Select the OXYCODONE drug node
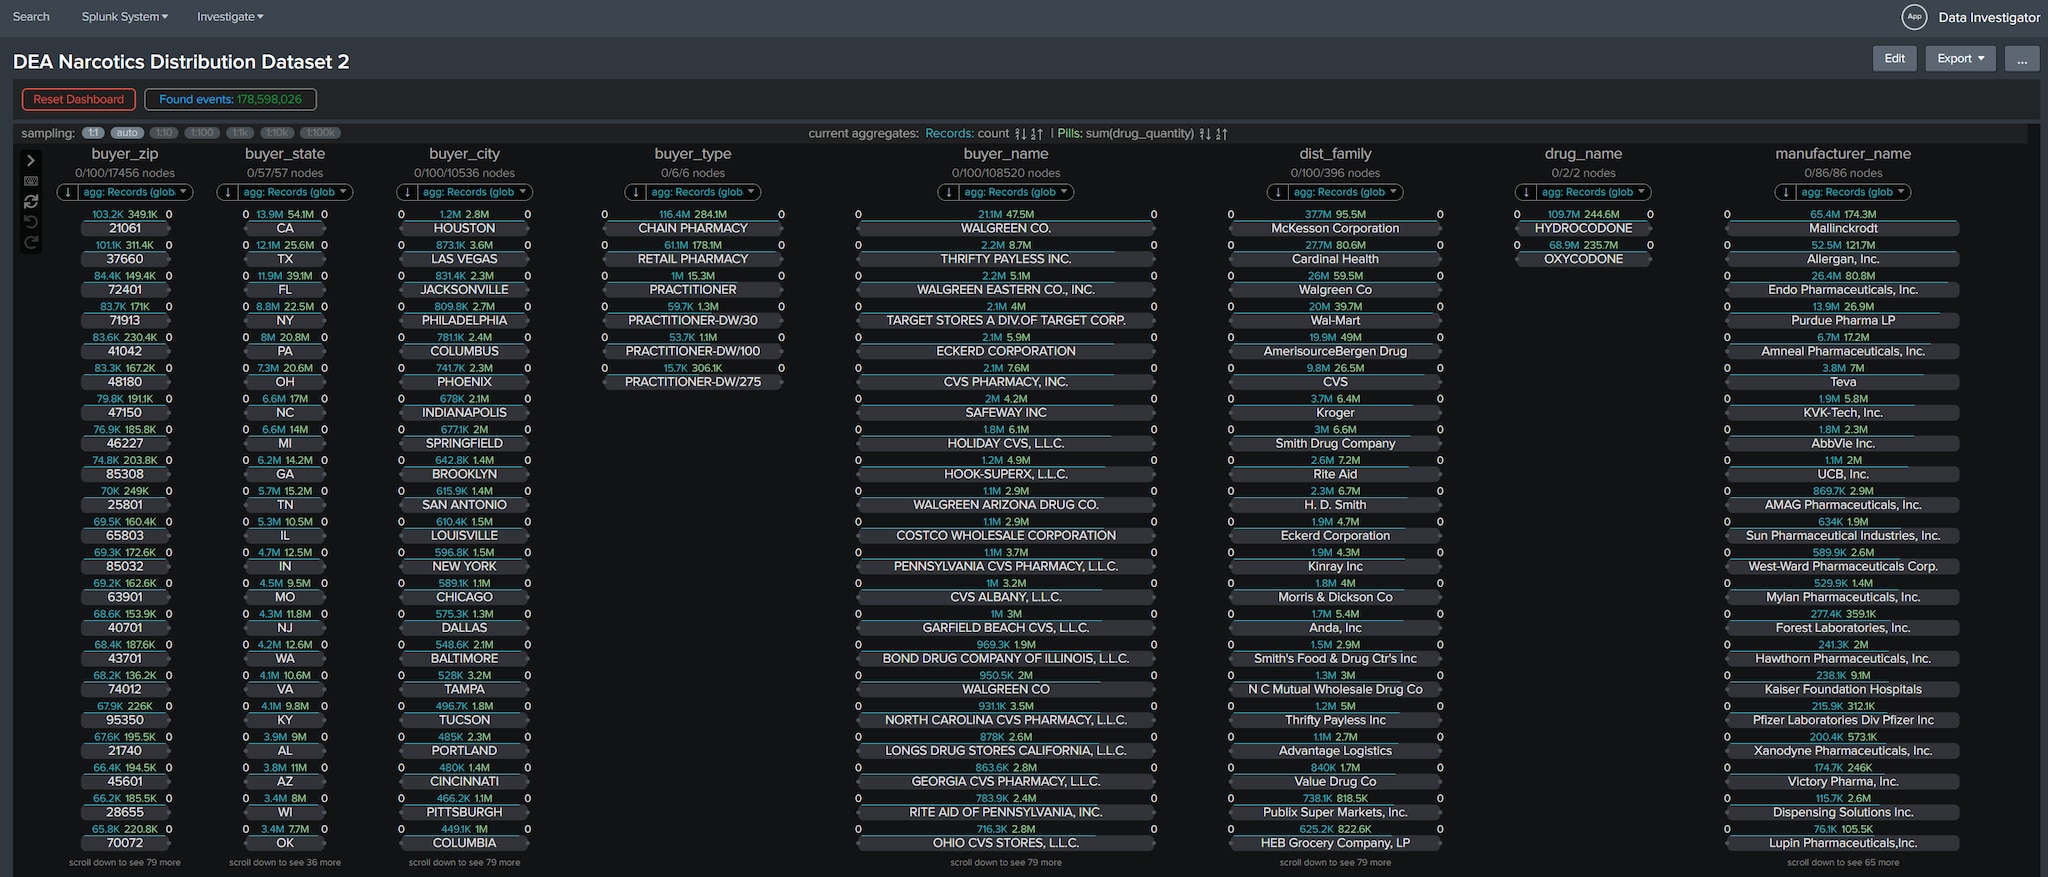Screen dimensions: 2048x877 1583,259
